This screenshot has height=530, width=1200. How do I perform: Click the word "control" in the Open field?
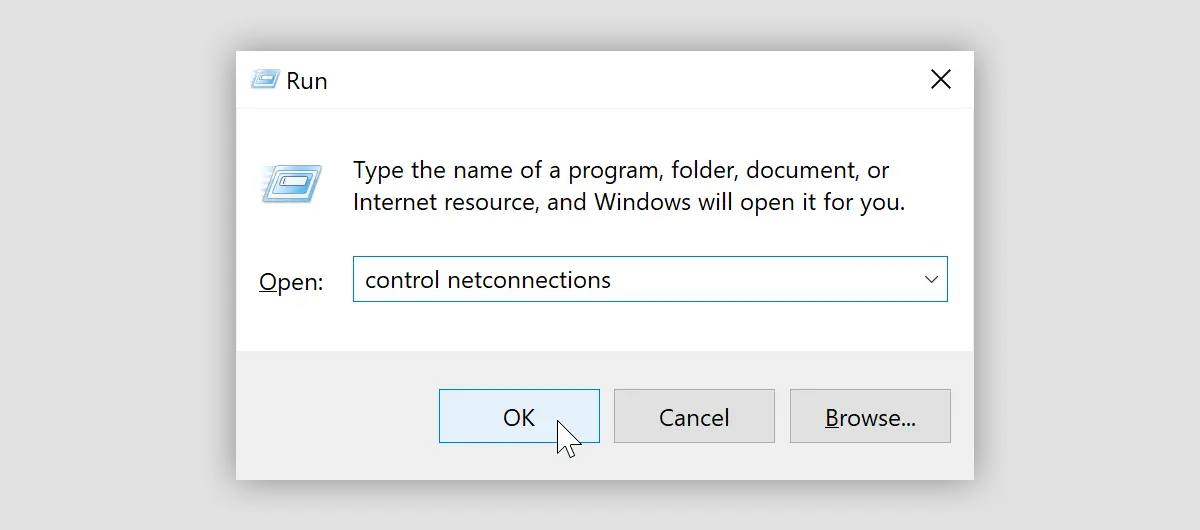[402, 280]
